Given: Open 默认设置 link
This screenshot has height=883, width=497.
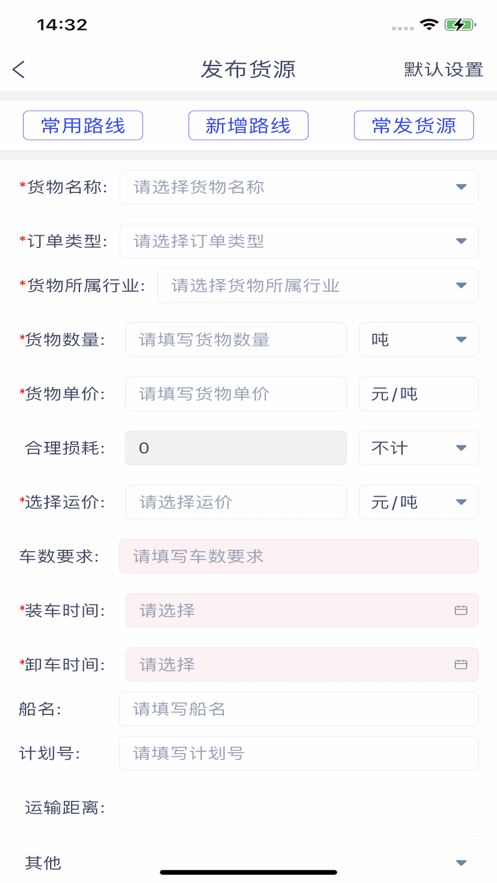Looking at the screenshot, I should [444, 70].
